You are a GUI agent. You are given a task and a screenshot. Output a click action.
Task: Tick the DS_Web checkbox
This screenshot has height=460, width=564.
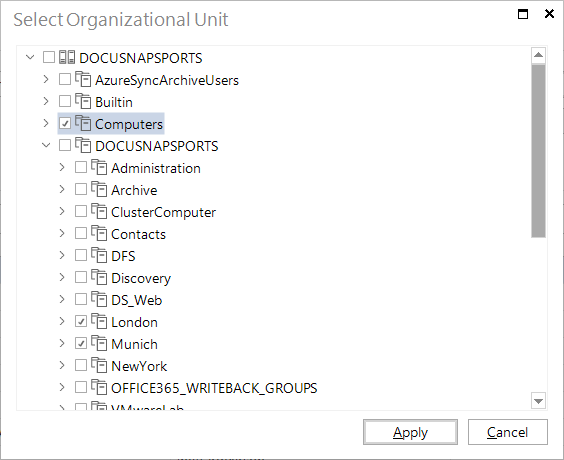[81, 299]
